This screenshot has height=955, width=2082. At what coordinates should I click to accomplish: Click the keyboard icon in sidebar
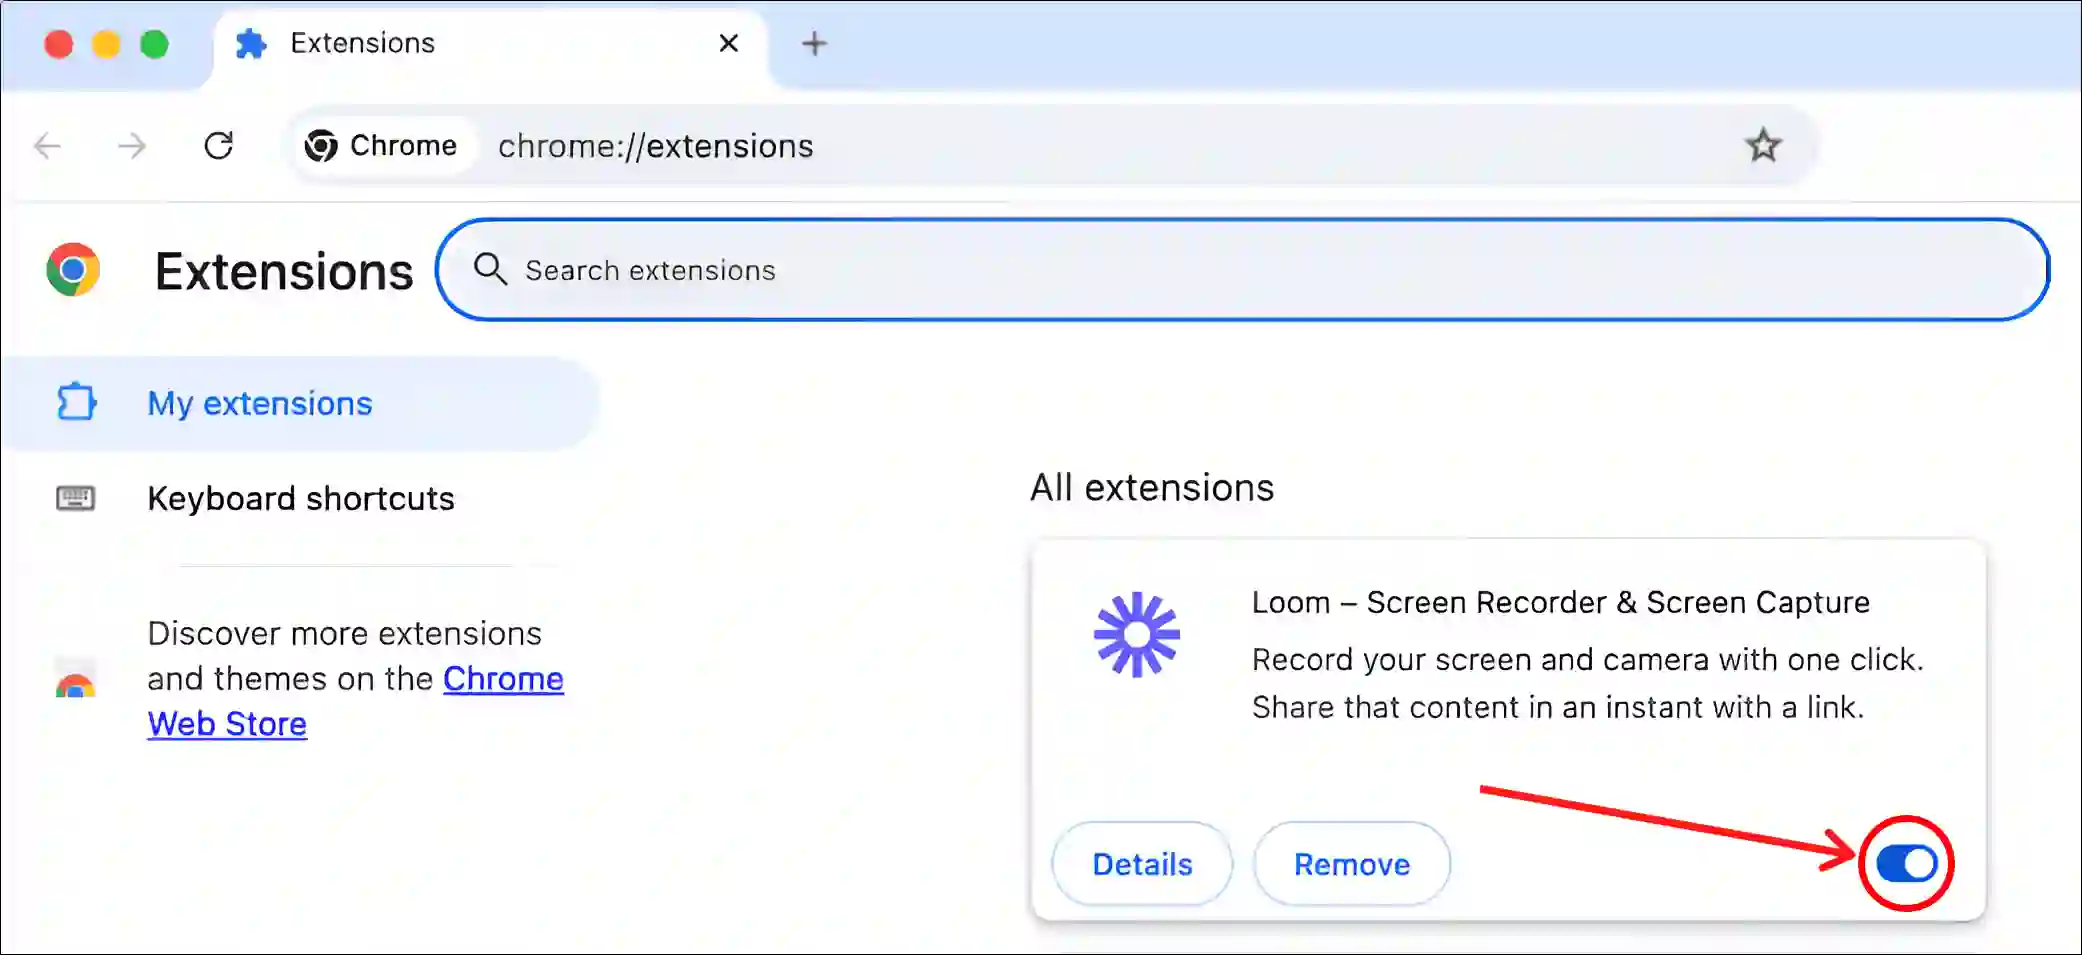[x=76, y=497]
